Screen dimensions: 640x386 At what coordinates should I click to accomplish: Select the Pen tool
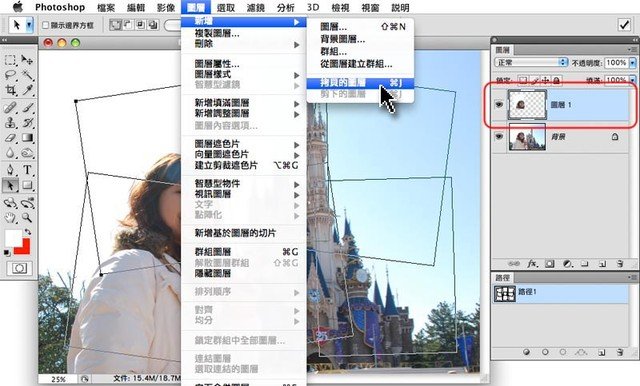10,170
